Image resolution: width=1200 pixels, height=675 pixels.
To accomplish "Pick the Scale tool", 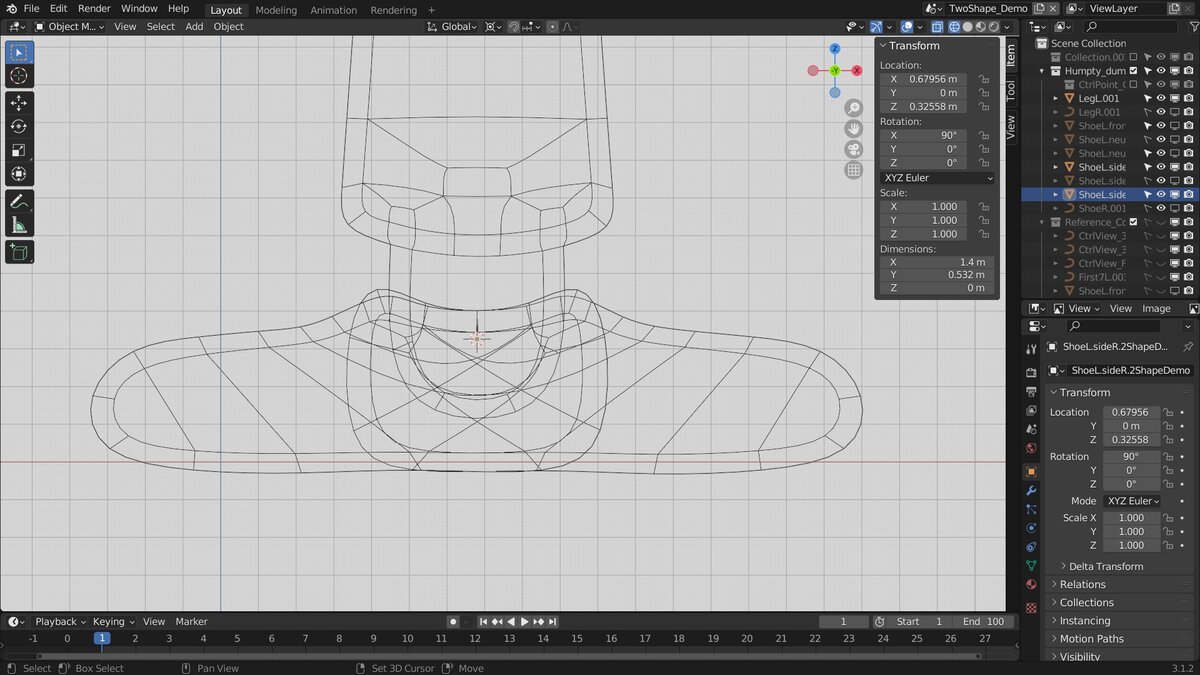I will pos(19,150).
